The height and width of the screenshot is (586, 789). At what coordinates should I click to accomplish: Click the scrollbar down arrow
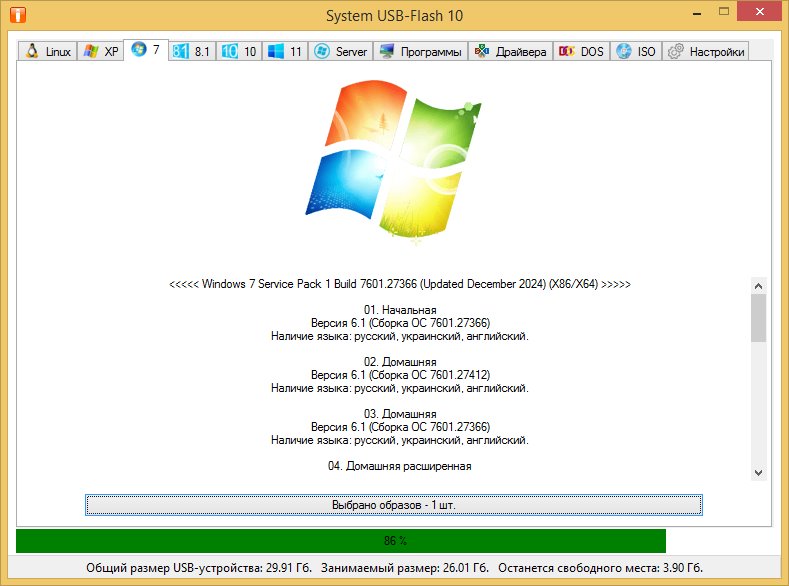click(x=758, y=472)
